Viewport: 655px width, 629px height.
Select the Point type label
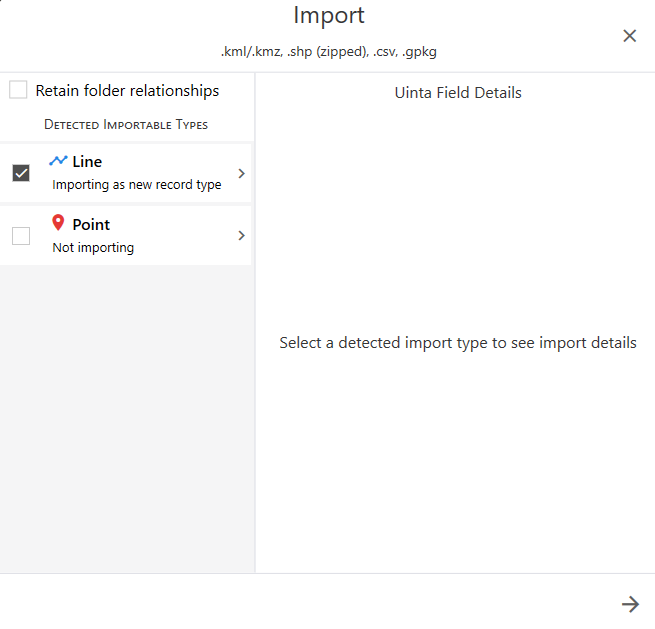pyautogui.click(x=91, y=225)
